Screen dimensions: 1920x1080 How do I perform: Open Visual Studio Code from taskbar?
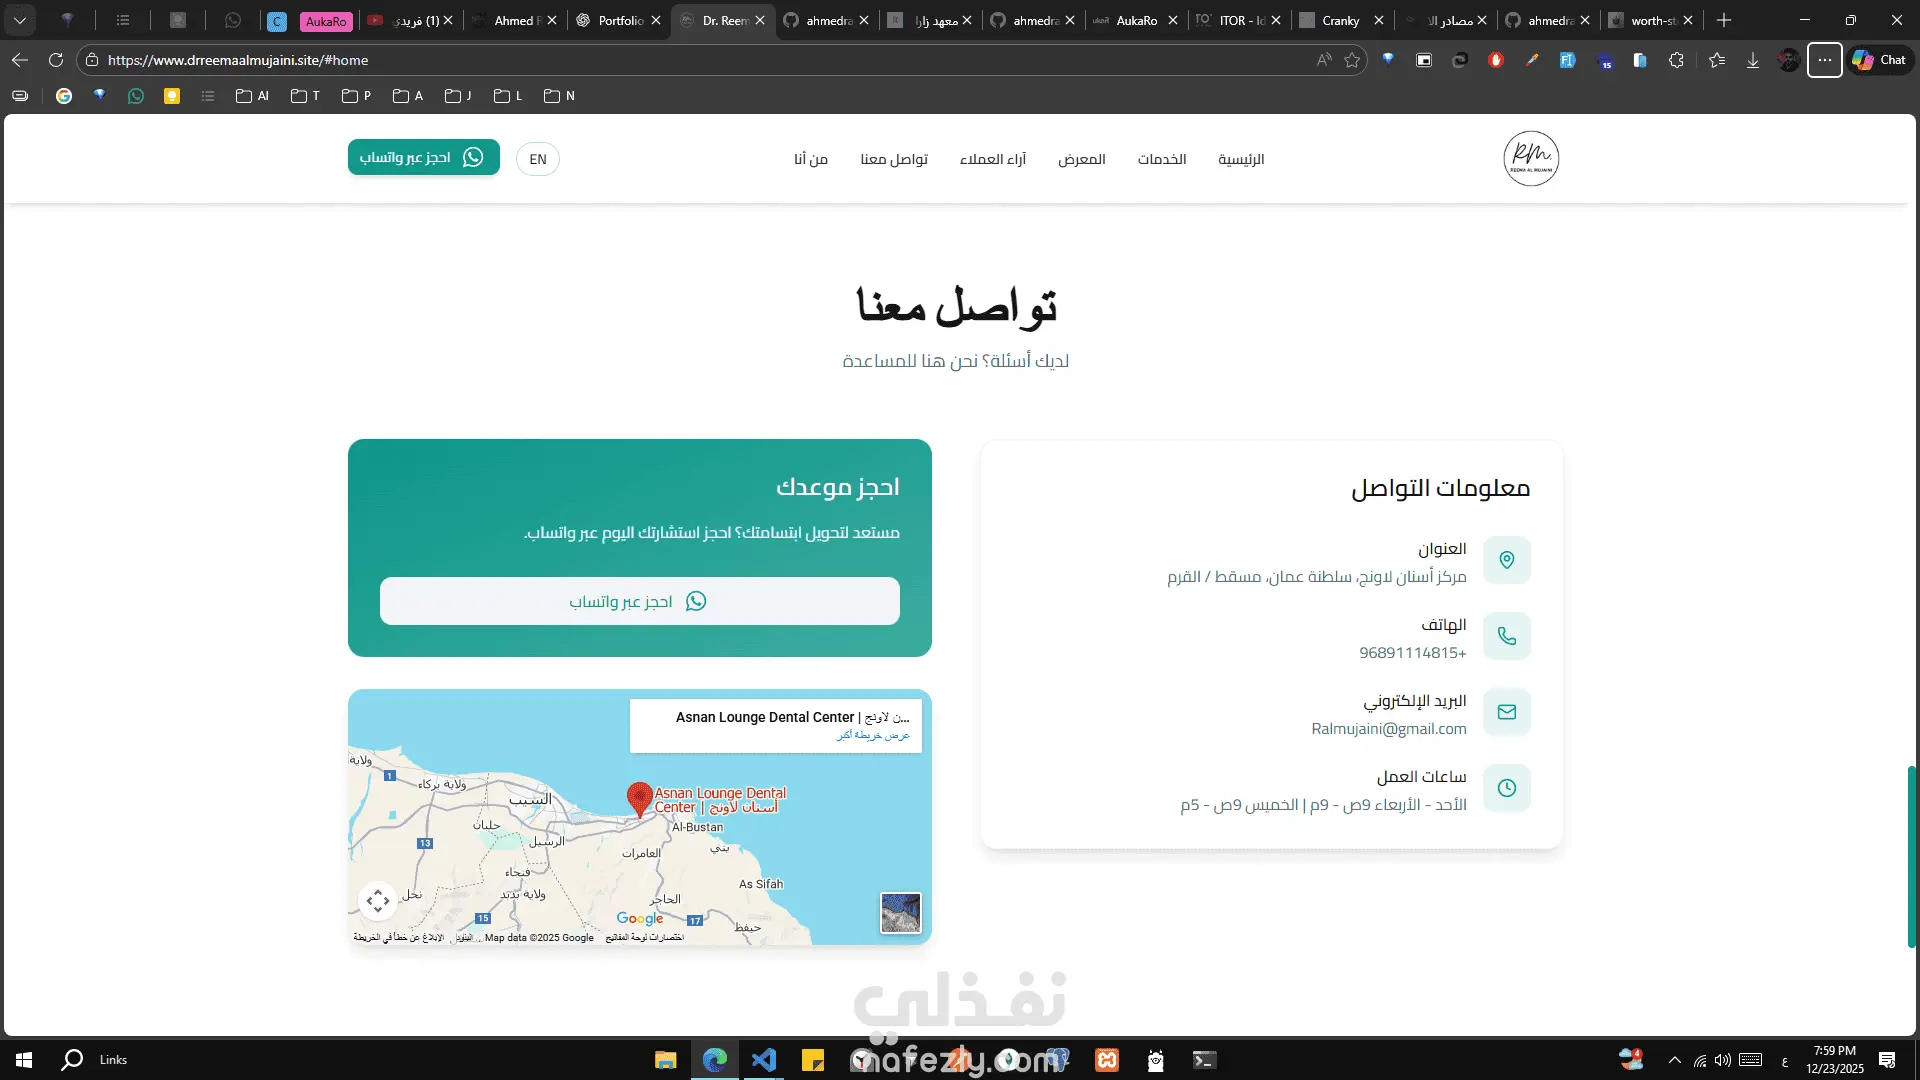[764, 1060]
